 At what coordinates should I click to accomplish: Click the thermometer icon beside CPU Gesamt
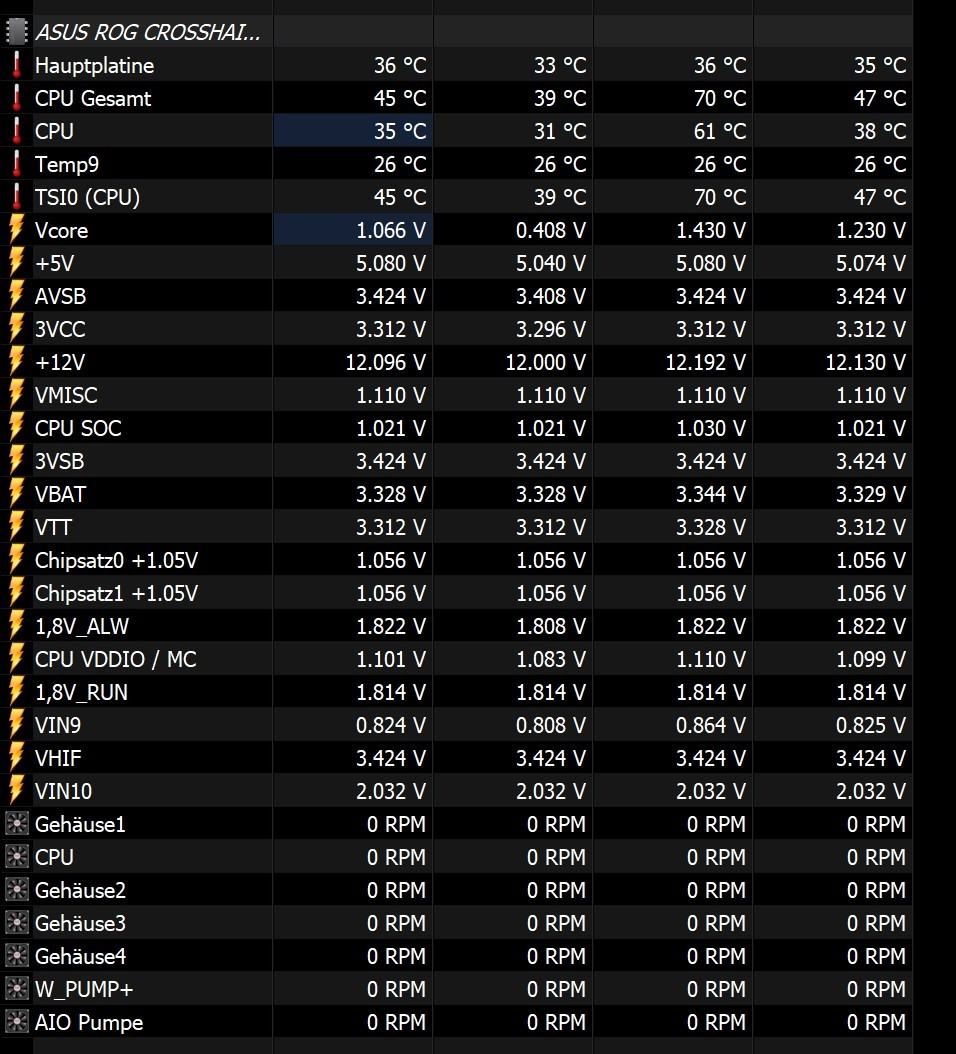[x=17, y=98]
